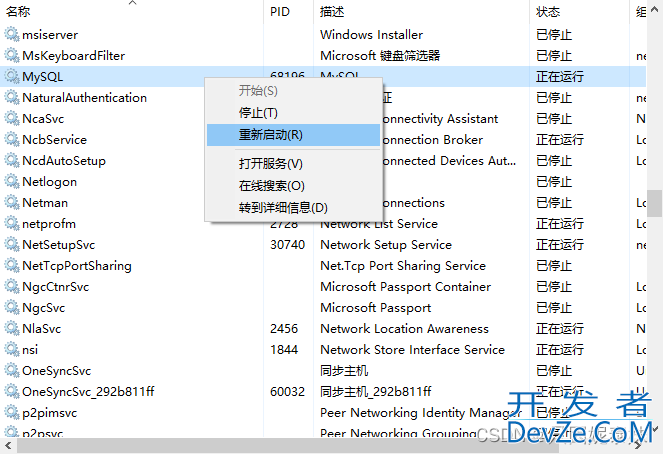Select the Netlogon service name

tap(49, 182)
